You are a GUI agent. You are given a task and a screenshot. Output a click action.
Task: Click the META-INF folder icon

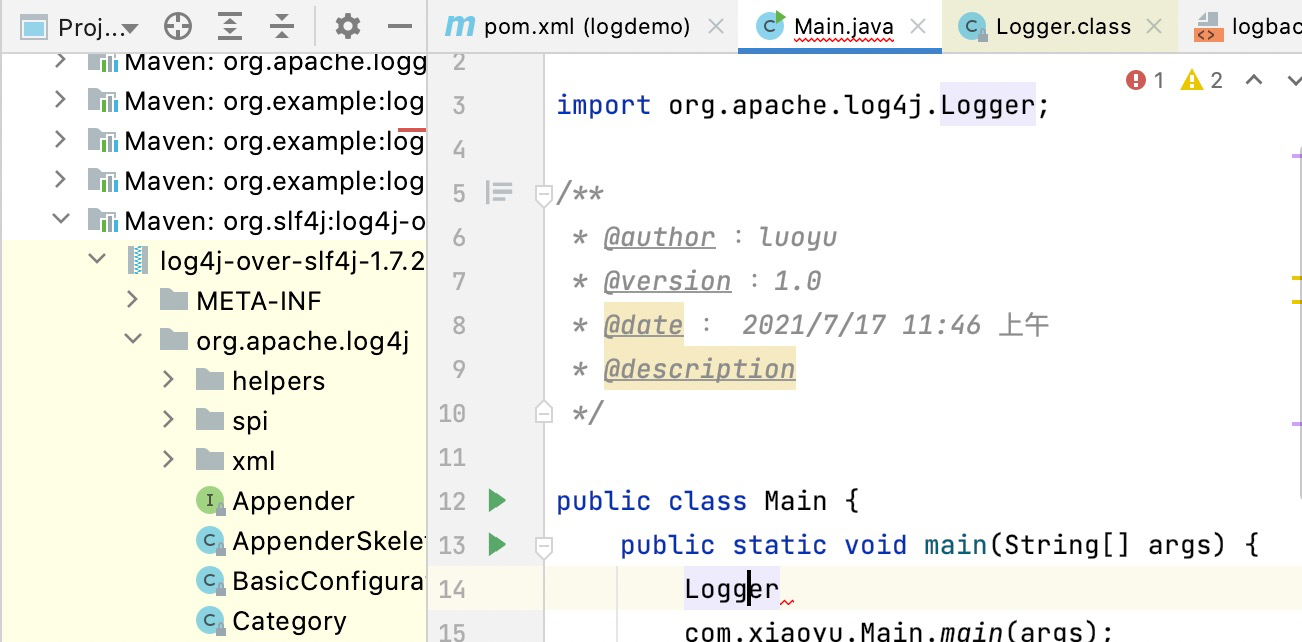tap(174, 299)
